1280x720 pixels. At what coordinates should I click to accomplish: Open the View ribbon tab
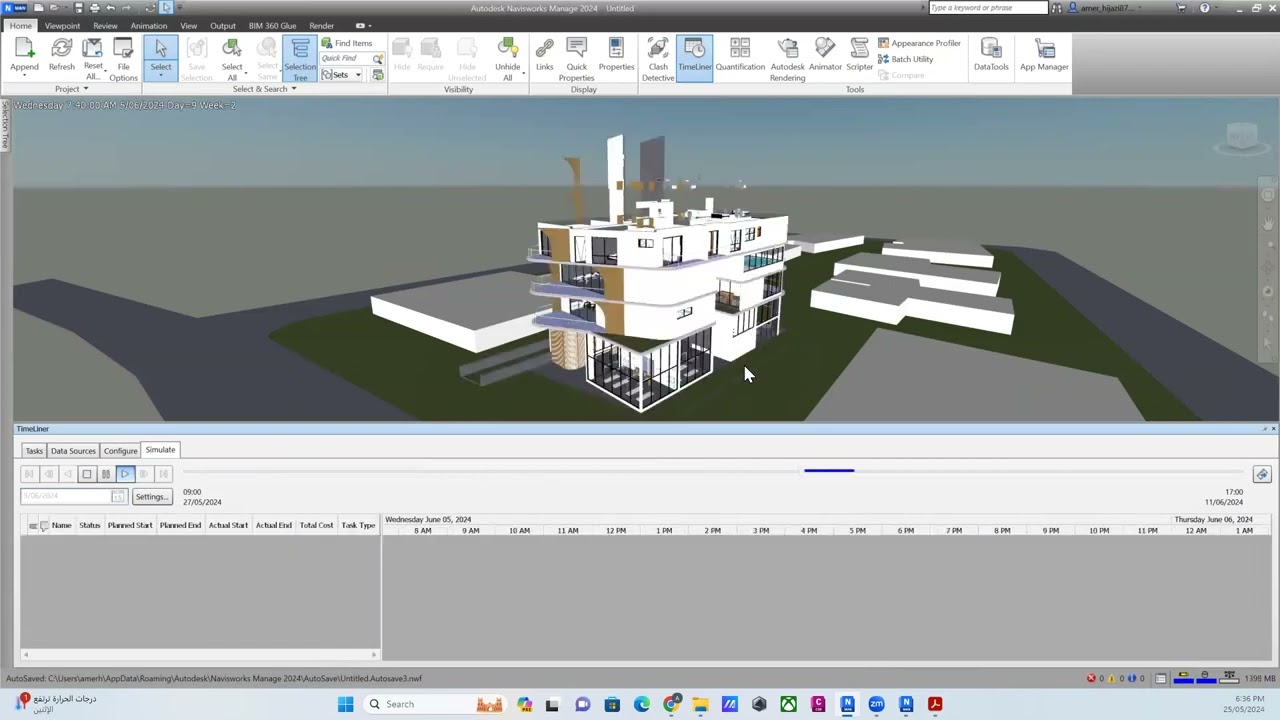(x=188, y=26)
